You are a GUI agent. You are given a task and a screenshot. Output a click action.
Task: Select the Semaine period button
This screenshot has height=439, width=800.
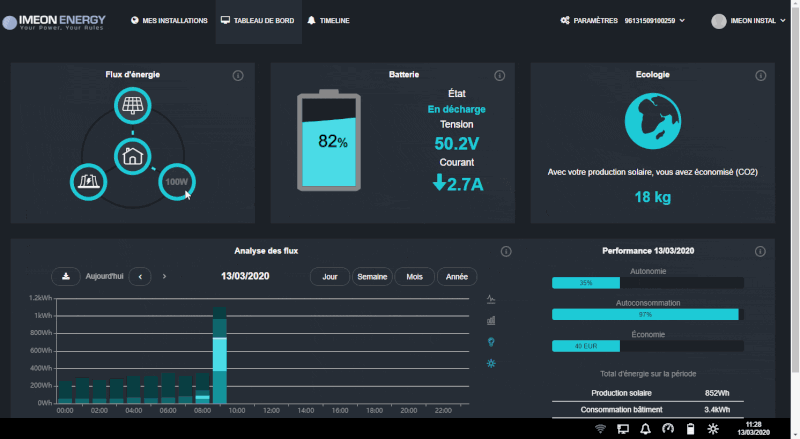point(372,276)
